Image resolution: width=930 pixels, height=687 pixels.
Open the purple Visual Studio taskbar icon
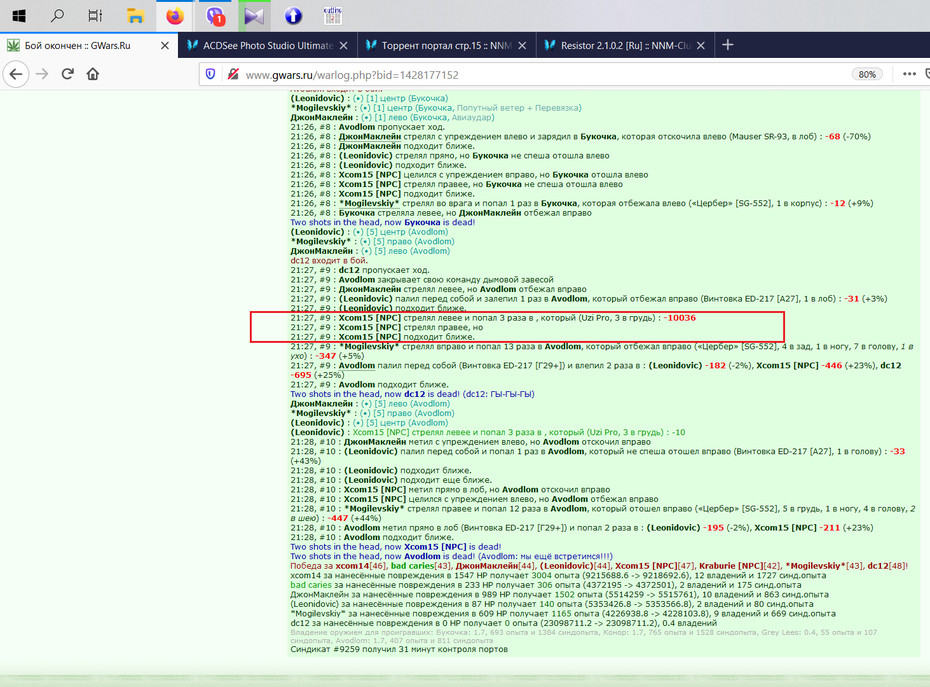[x=254, y=16]
